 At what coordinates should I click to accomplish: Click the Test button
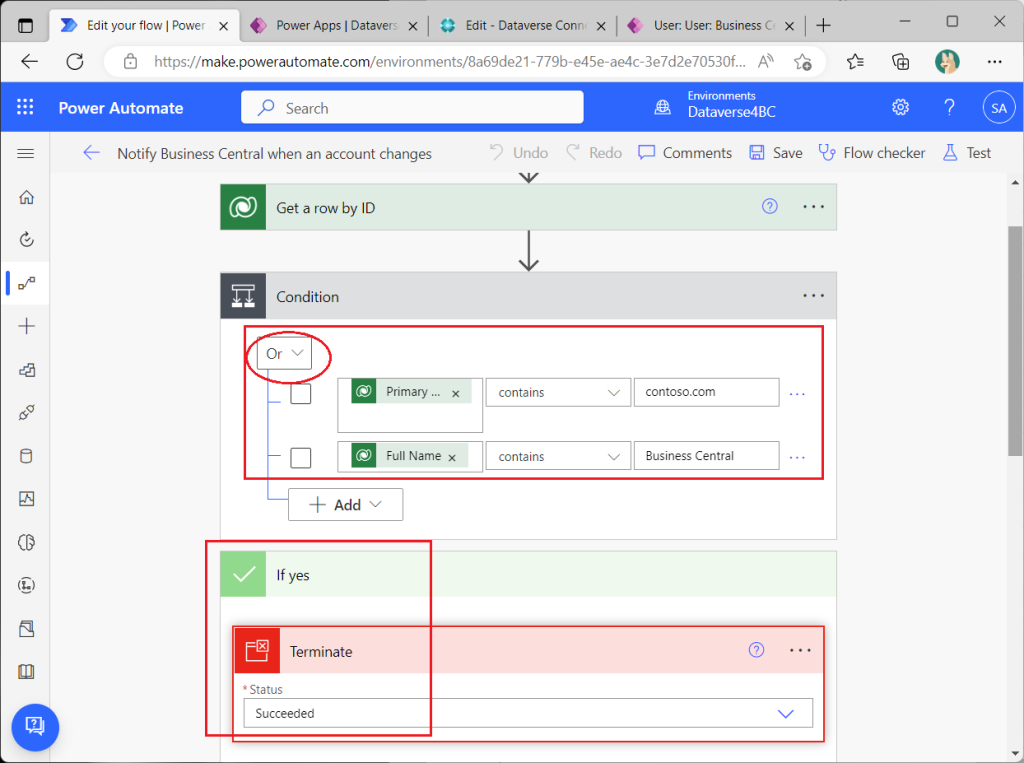coord(967,153)
